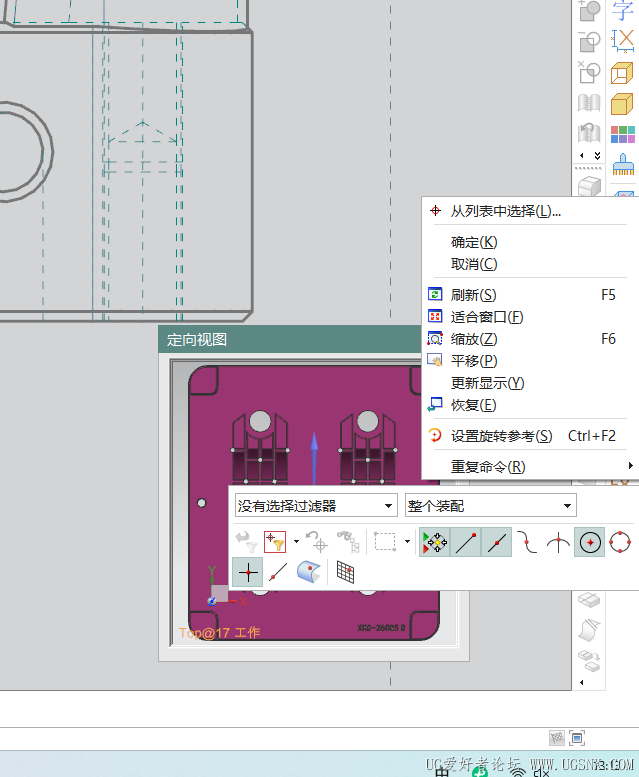Toggle end point snap
Image resolution: width=639 pixels, height=777 pixels.
(x=466, y=542)
